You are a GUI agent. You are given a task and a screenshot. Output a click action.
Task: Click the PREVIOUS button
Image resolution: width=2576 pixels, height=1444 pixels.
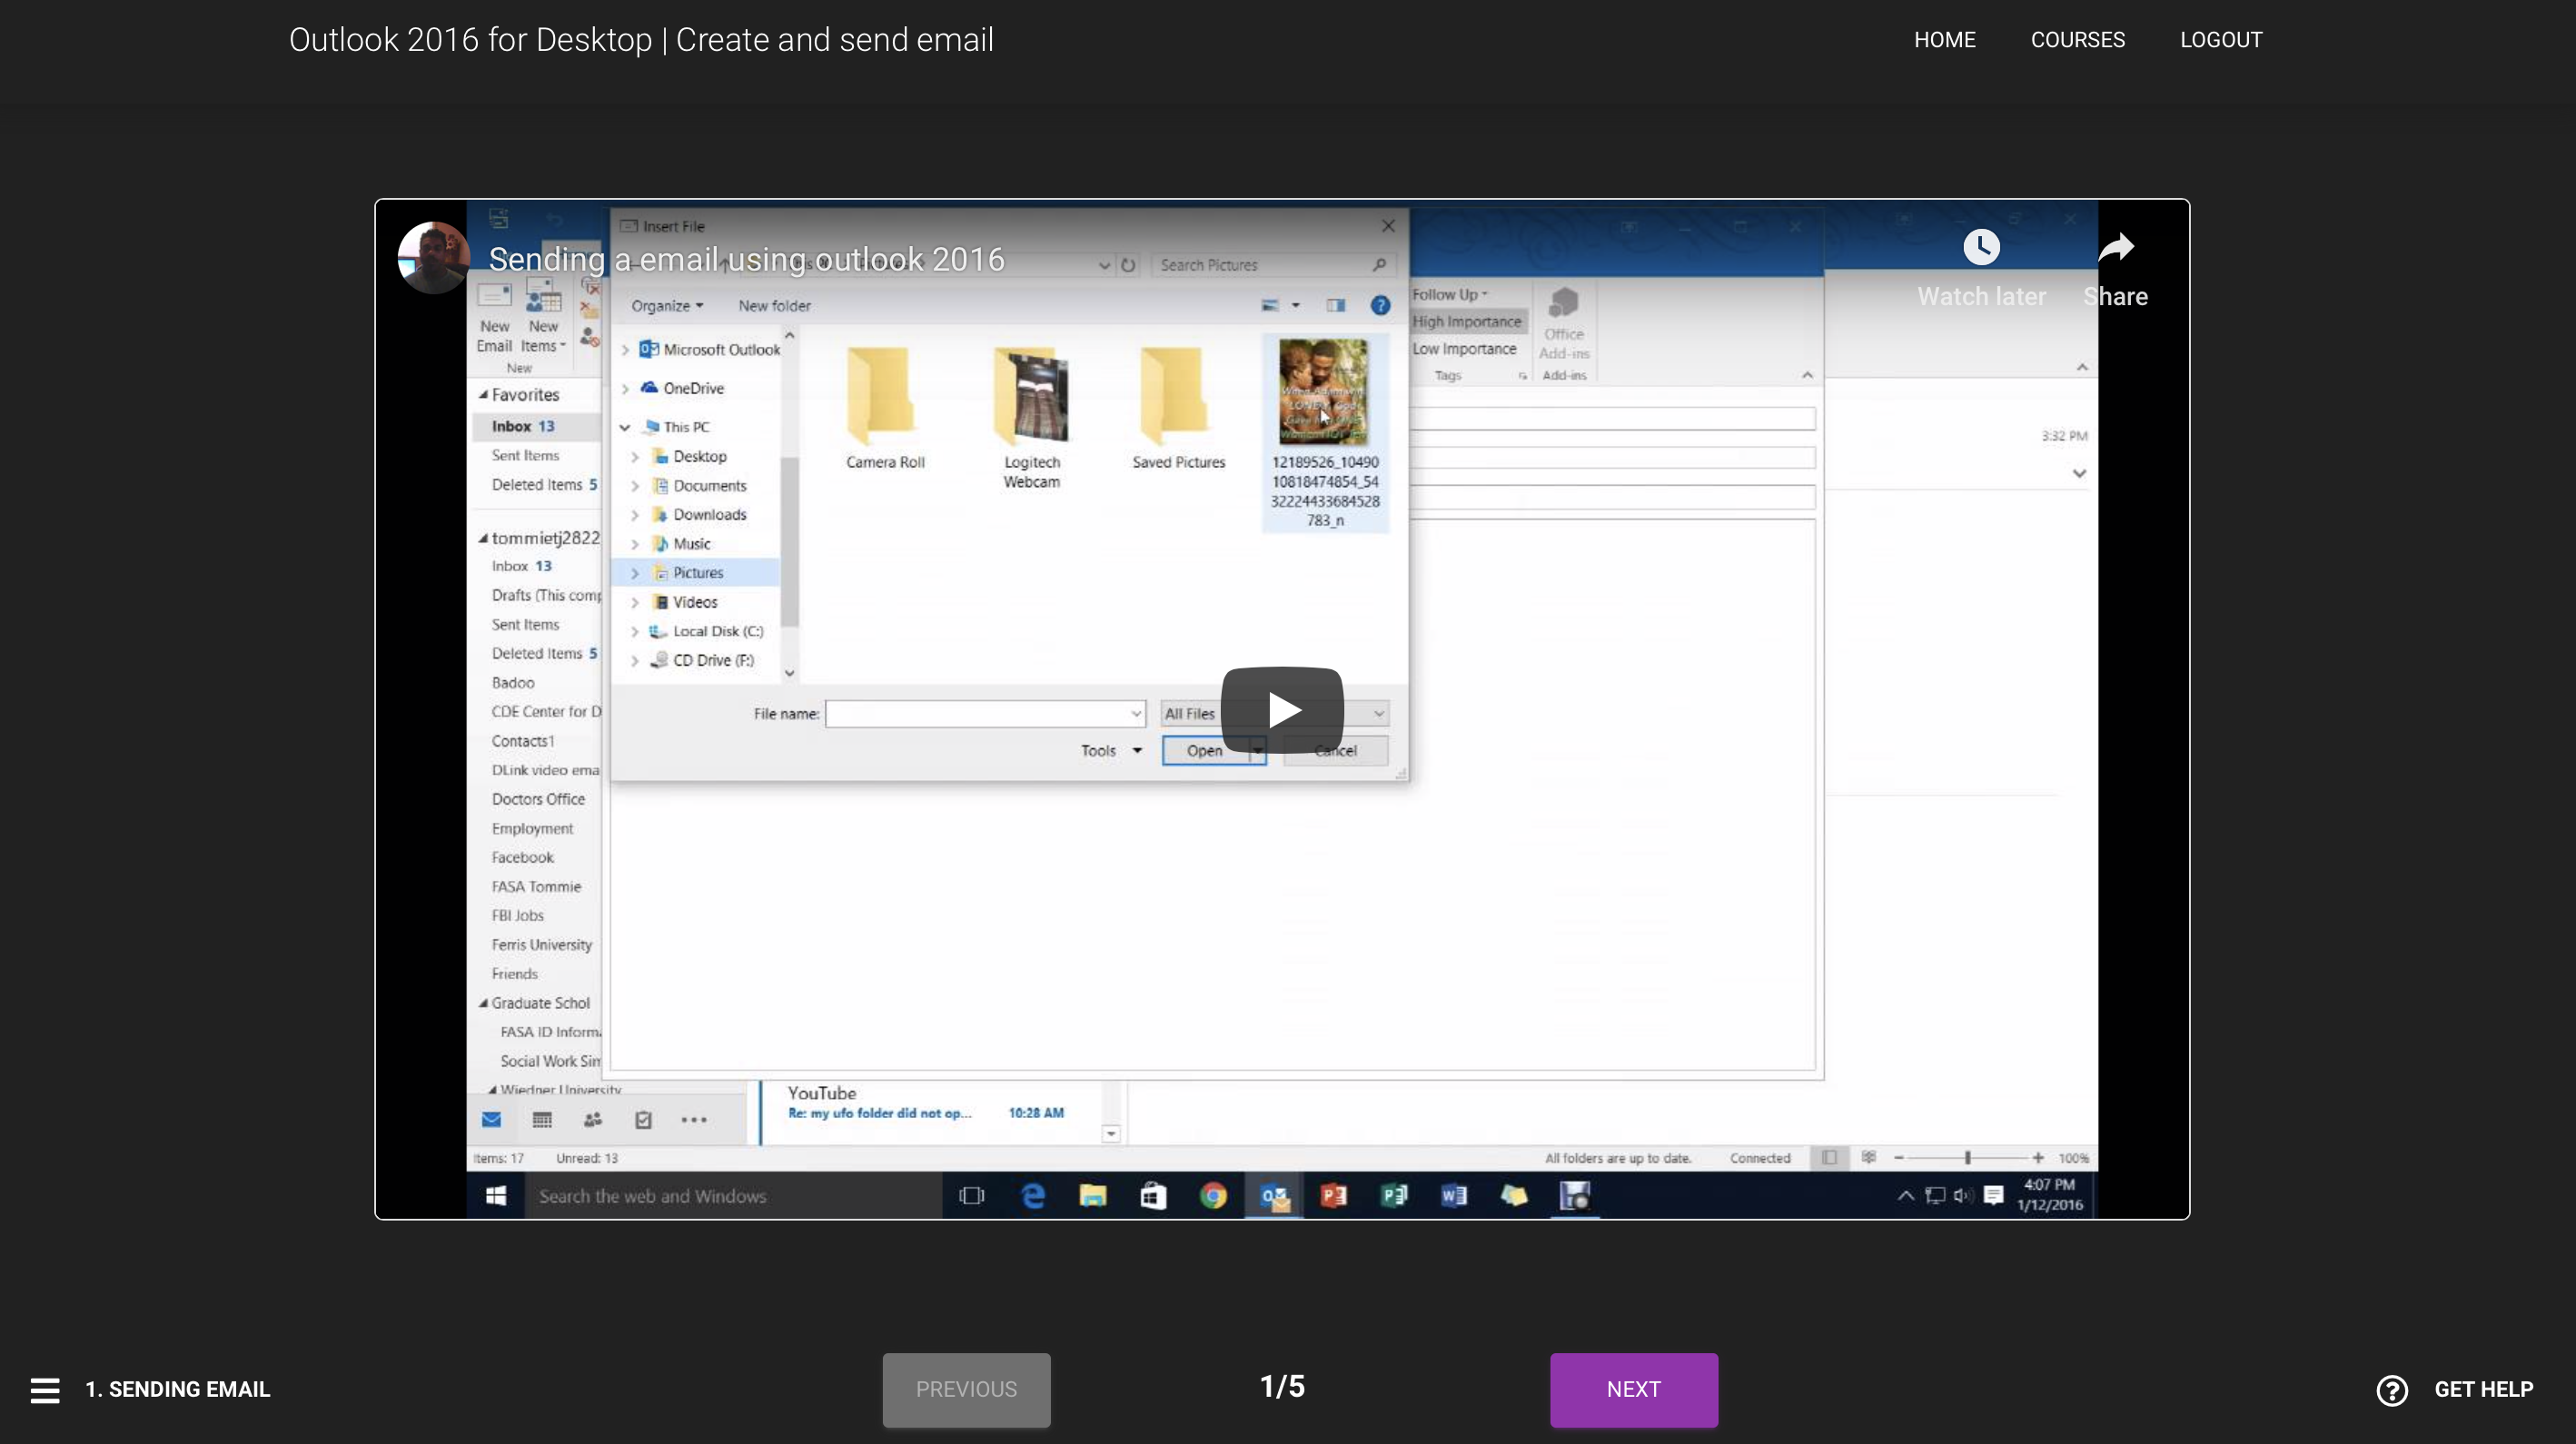pyautogui.click(x=965, y=1389)
